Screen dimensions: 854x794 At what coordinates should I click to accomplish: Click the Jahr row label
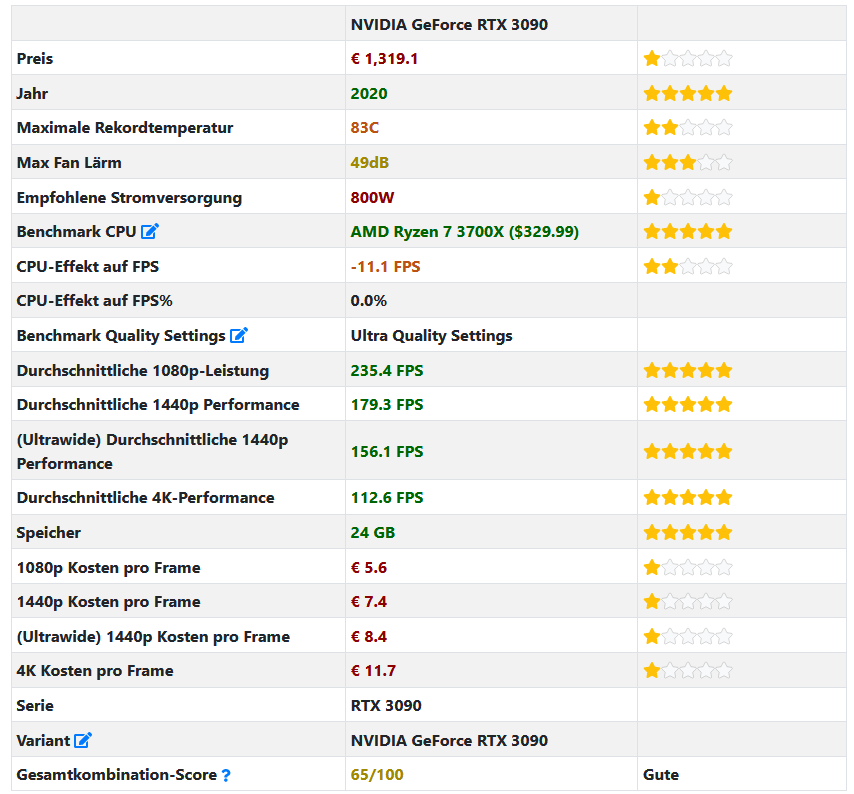click(33, 93)
